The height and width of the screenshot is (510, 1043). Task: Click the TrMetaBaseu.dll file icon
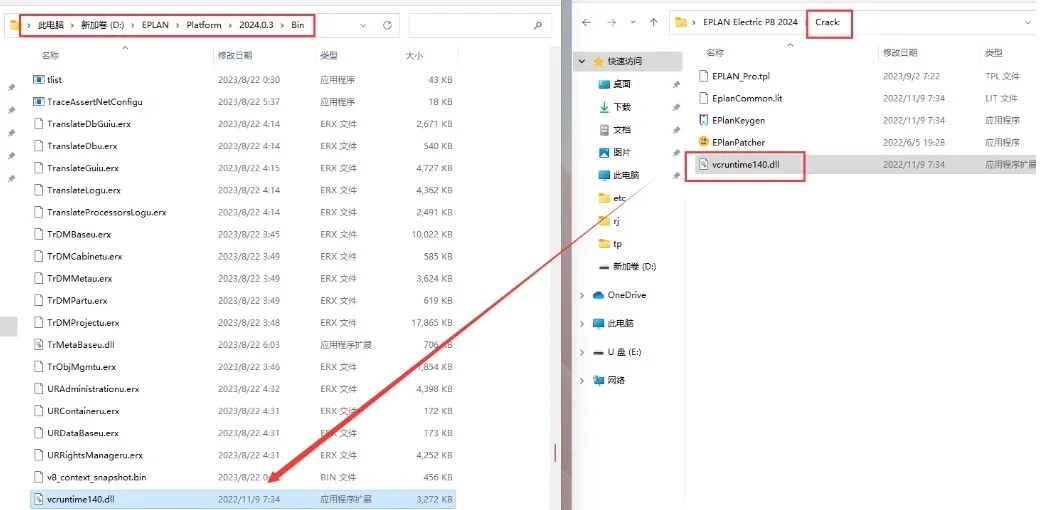[x=38, y=344]
